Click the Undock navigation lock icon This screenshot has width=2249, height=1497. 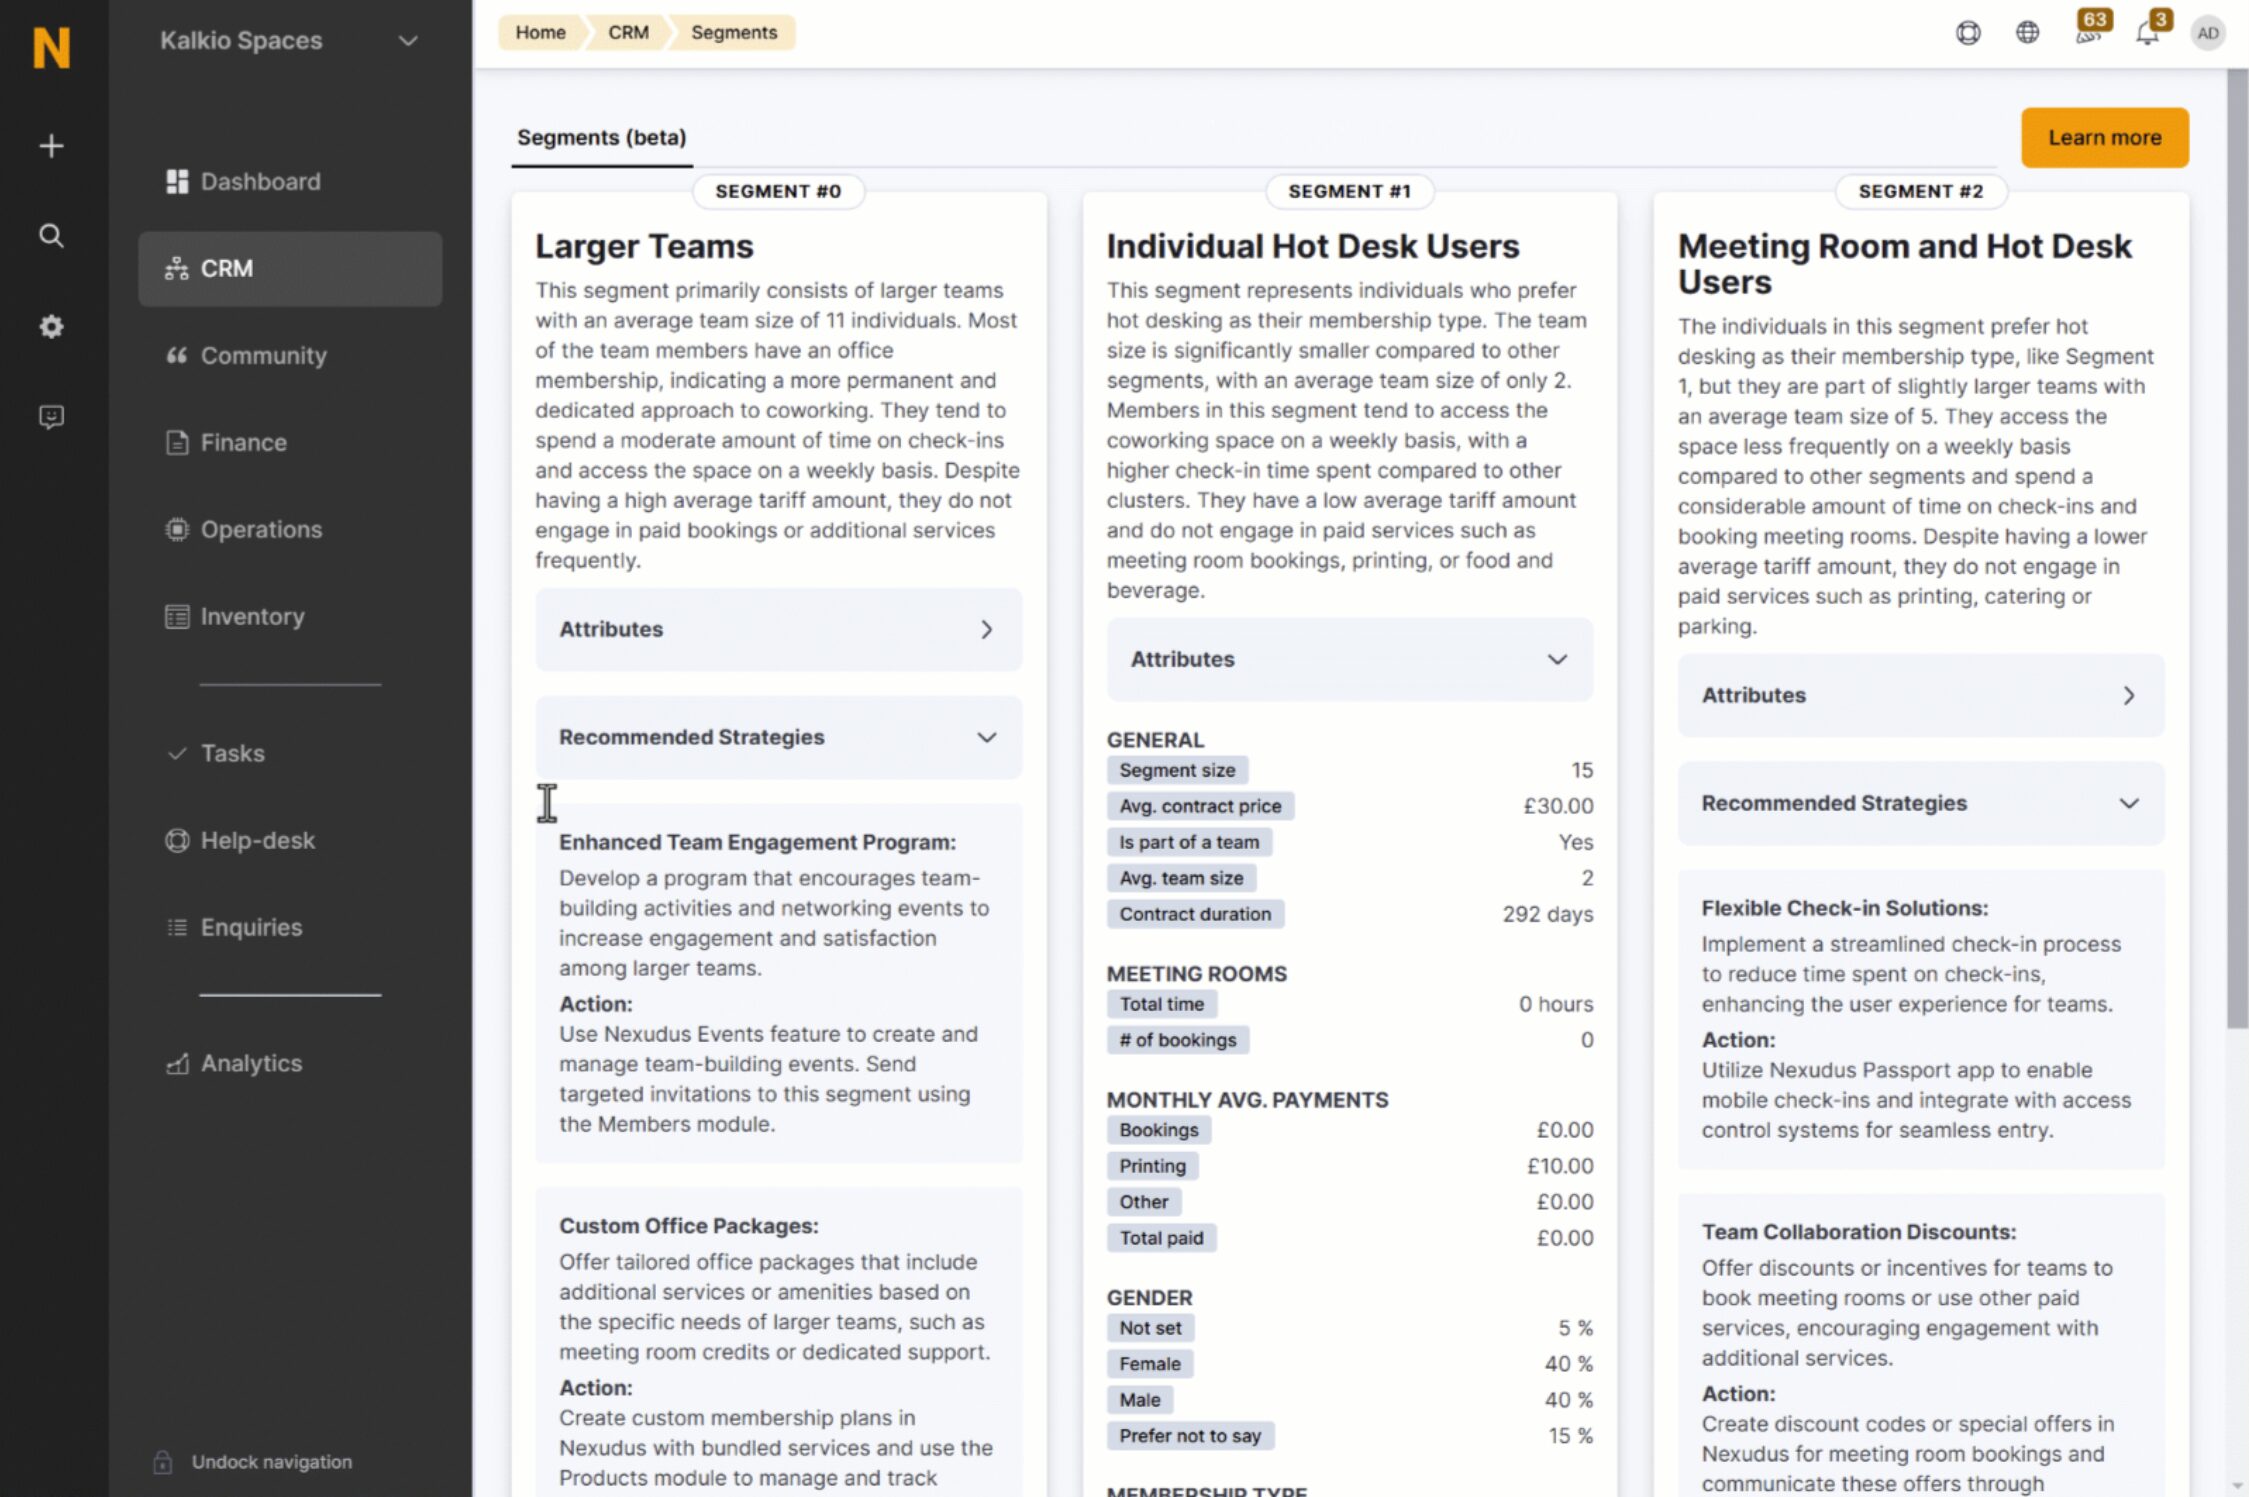click(x=163, y=1462)
